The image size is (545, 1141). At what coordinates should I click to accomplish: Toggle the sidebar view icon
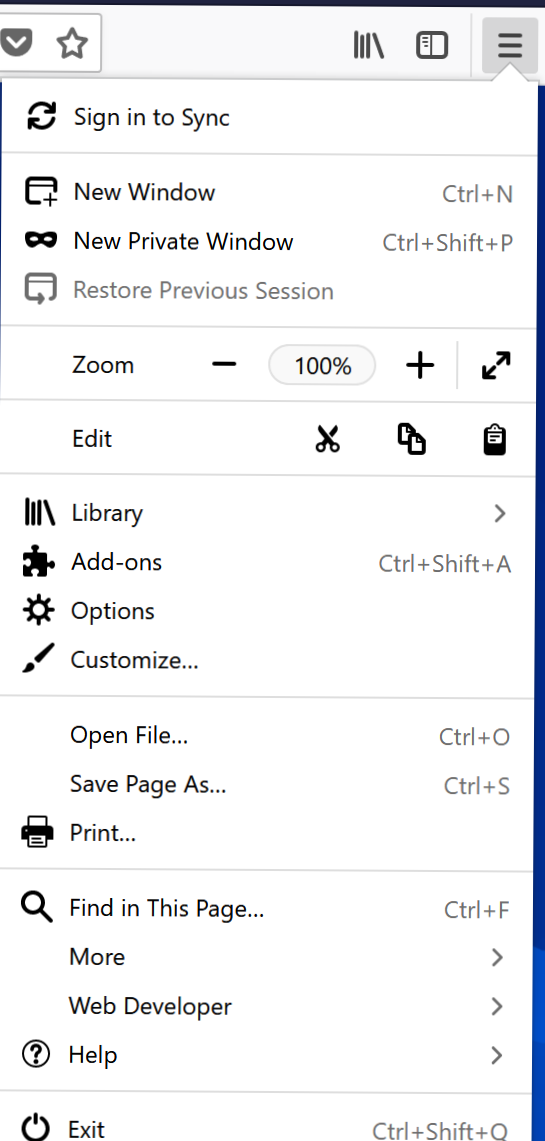point(431,45)
